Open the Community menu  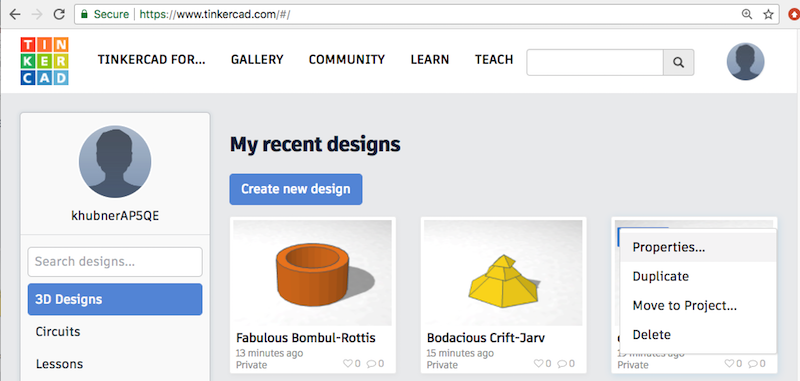click(347, 60)
